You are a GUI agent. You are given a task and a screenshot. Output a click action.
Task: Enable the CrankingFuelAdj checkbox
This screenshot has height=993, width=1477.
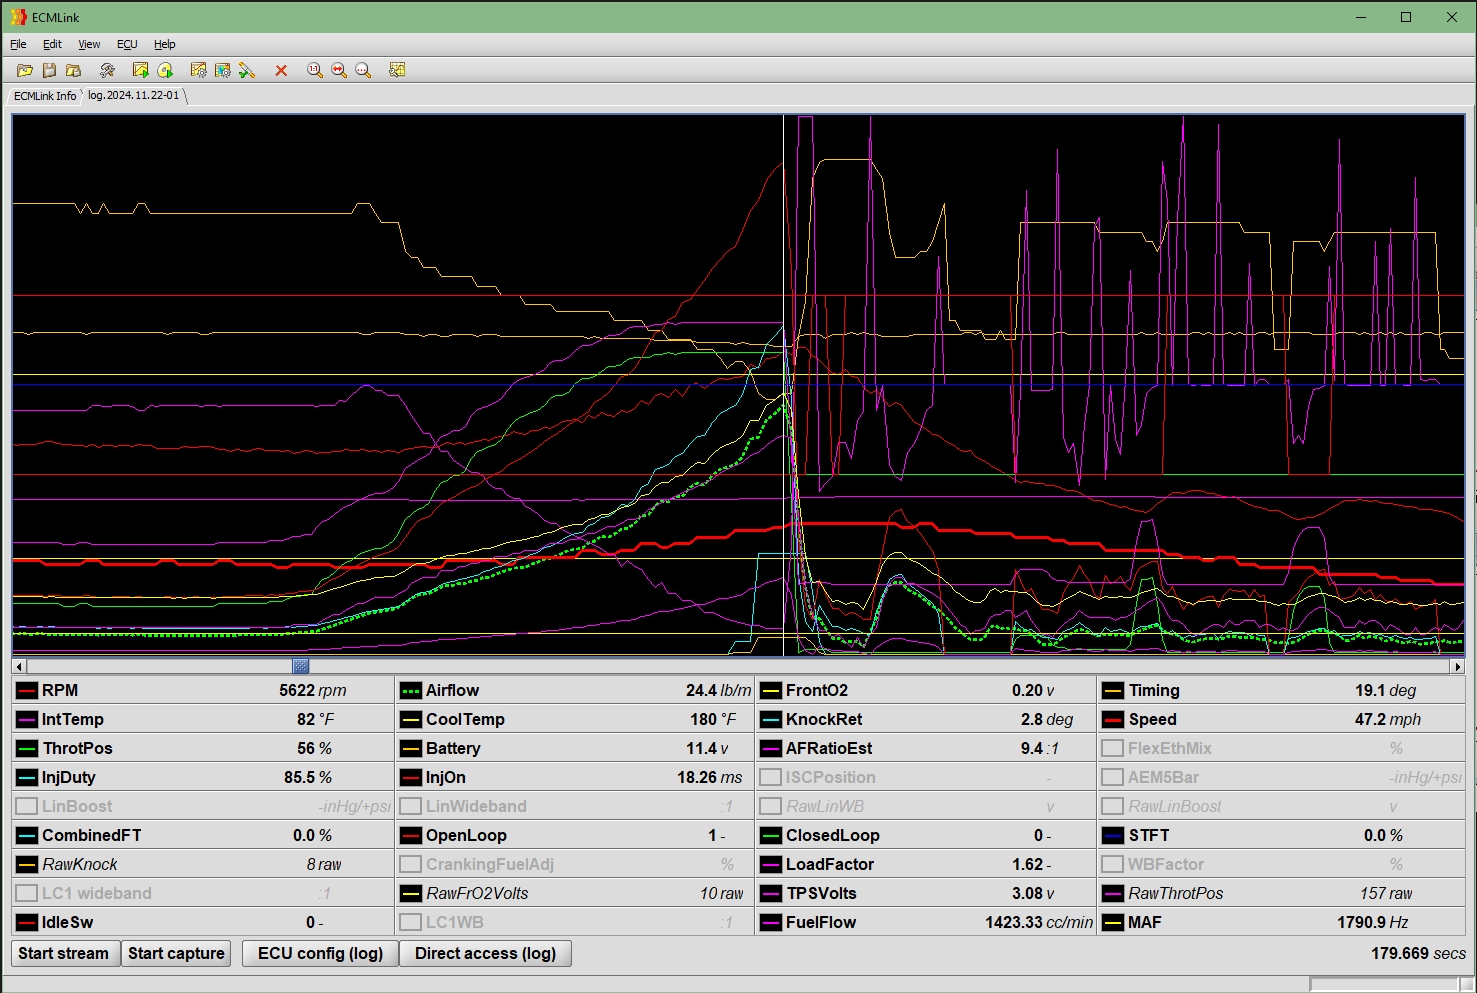[x=411, y=864]
